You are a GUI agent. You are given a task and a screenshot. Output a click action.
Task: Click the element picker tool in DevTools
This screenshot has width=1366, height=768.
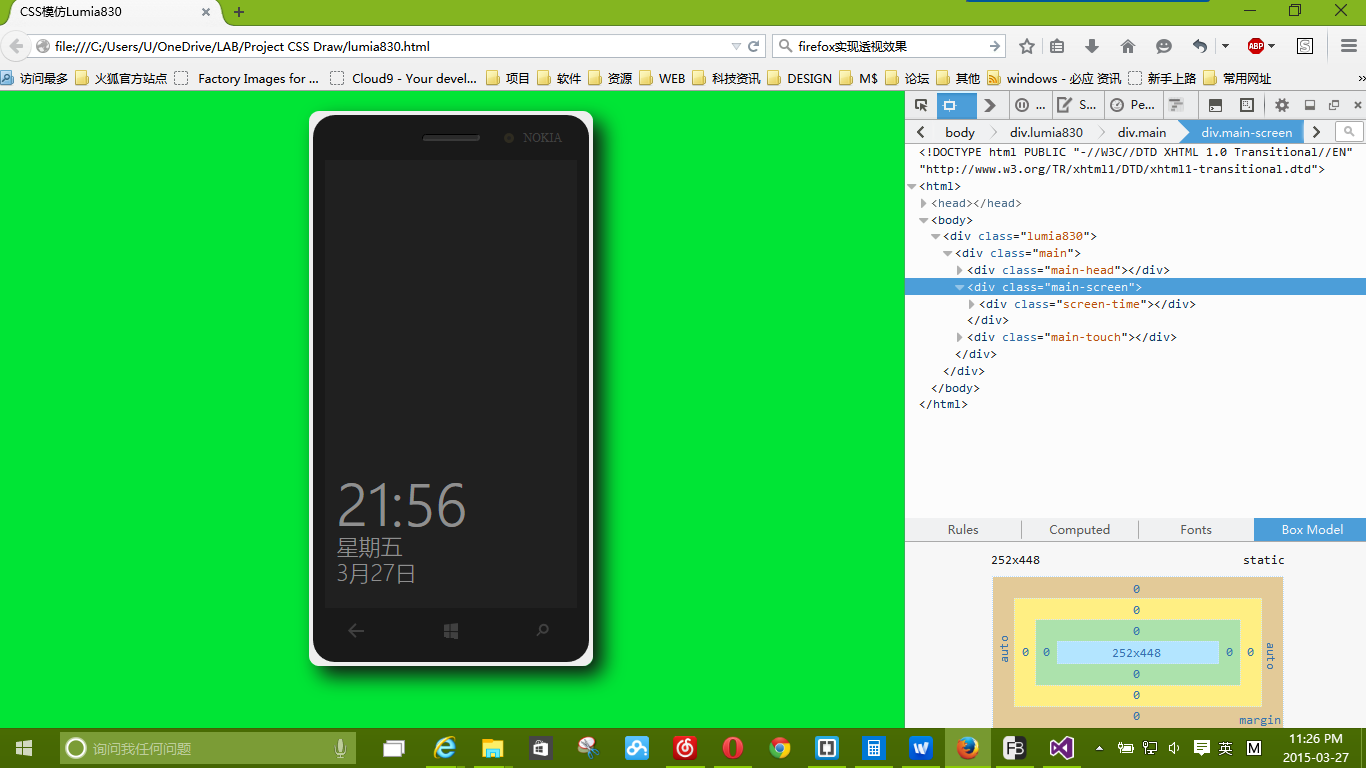click(x=921, y=105)
